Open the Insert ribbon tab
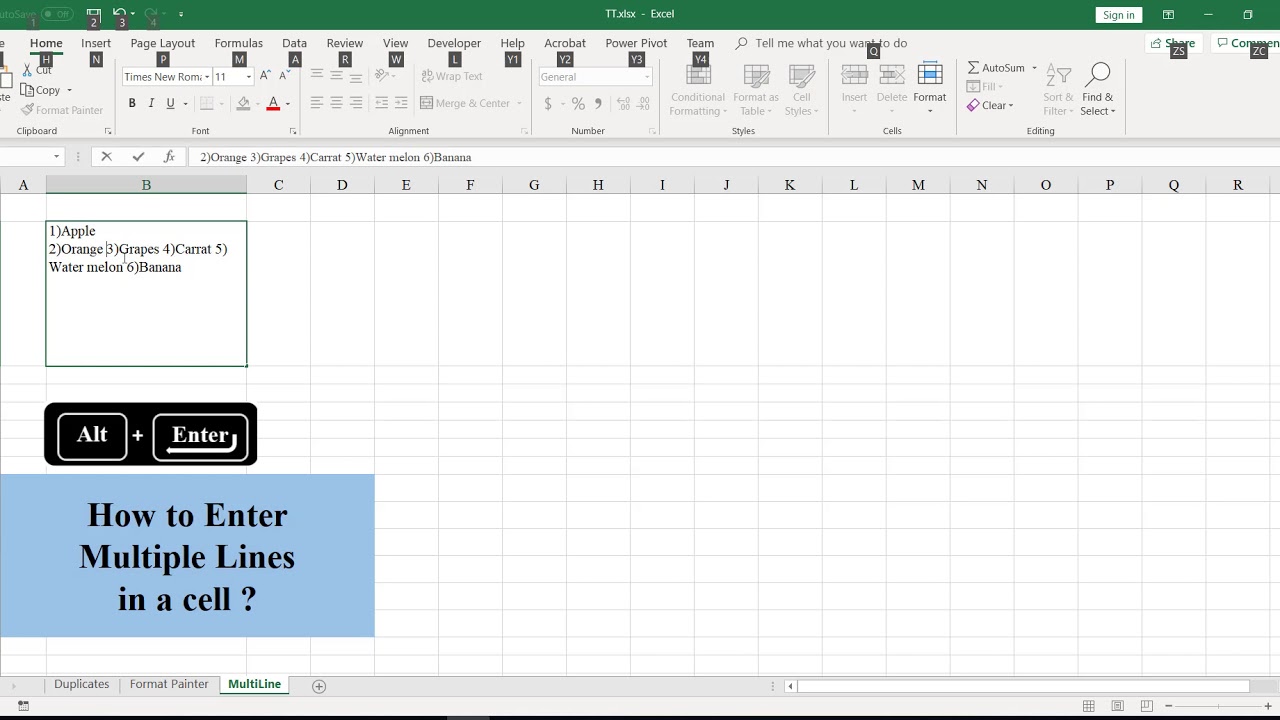The width and height of the screenshot is (1280, 720). click(96, 43)
